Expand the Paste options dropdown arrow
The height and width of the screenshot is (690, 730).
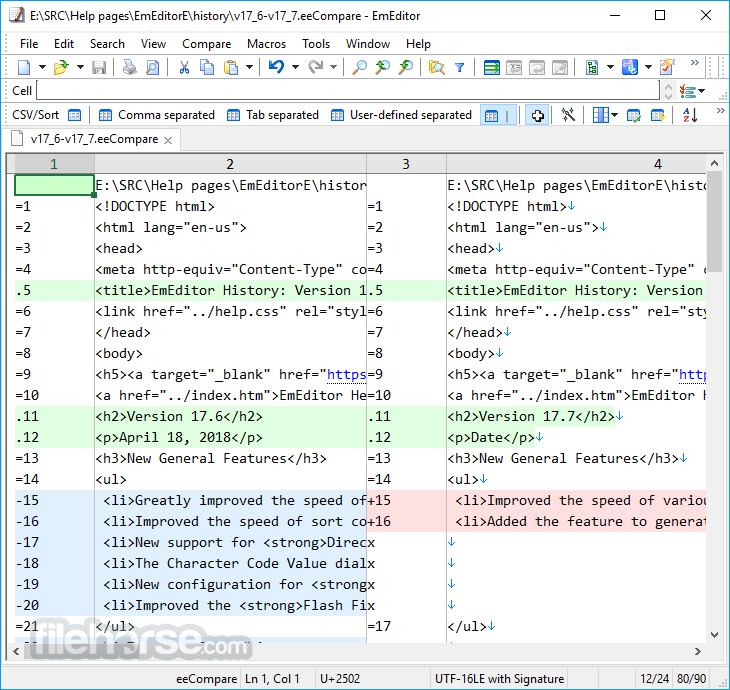(250, 68)
